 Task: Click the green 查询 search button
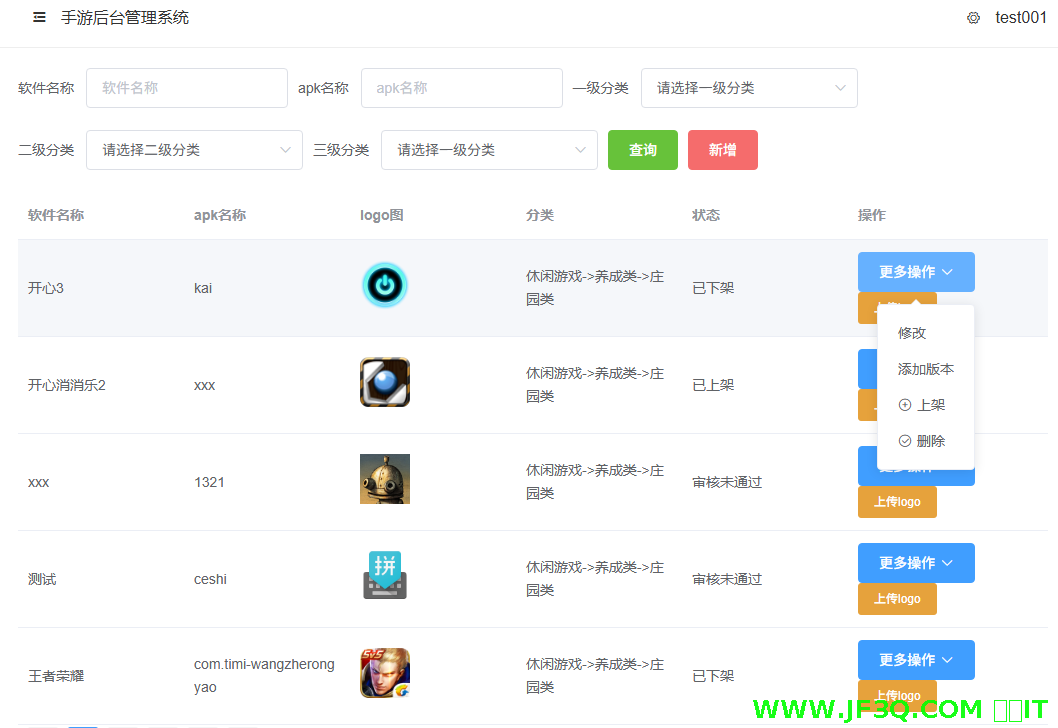pyautogui.click(x=642, y=149)
